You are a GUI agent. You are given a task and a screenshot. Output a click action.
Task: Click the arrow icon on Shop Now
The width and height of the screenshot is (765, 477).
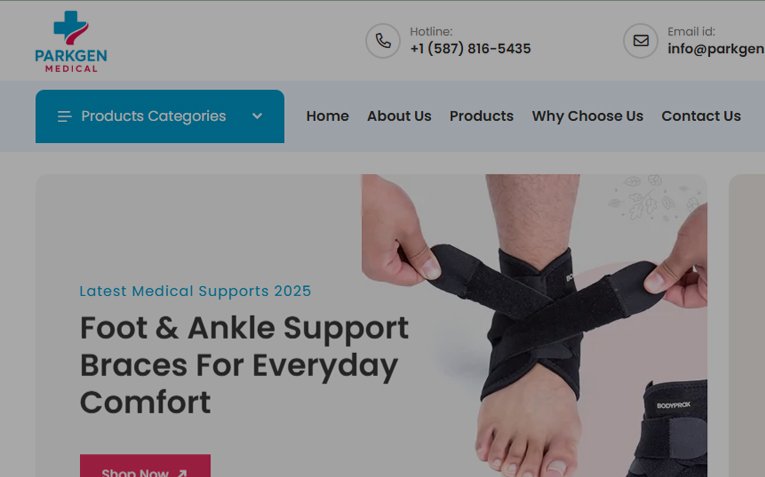tap(182, 473)
